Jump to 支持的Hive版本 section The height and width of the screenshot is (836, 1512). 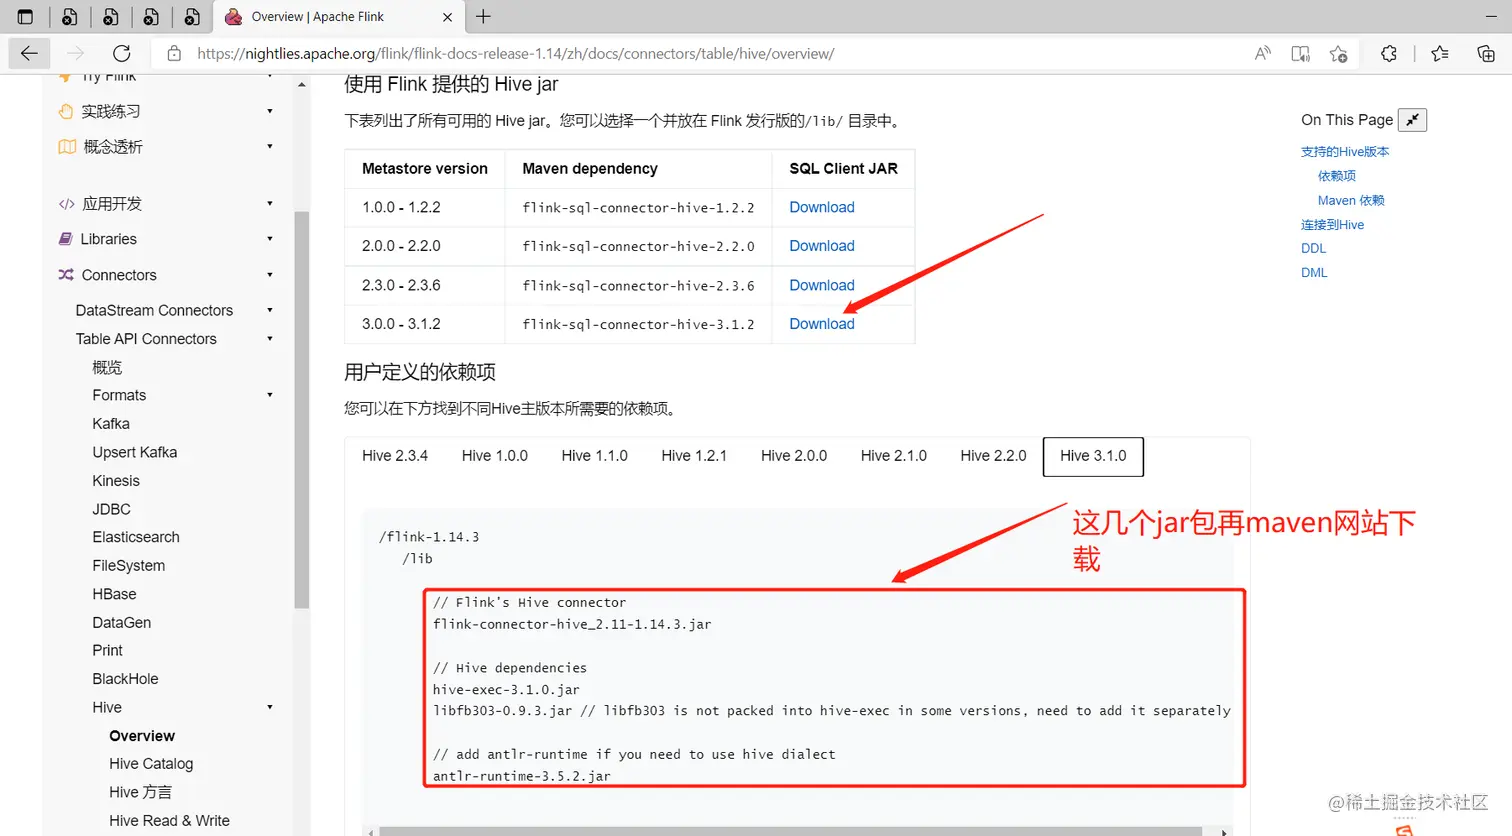(x=1345, y=152)
